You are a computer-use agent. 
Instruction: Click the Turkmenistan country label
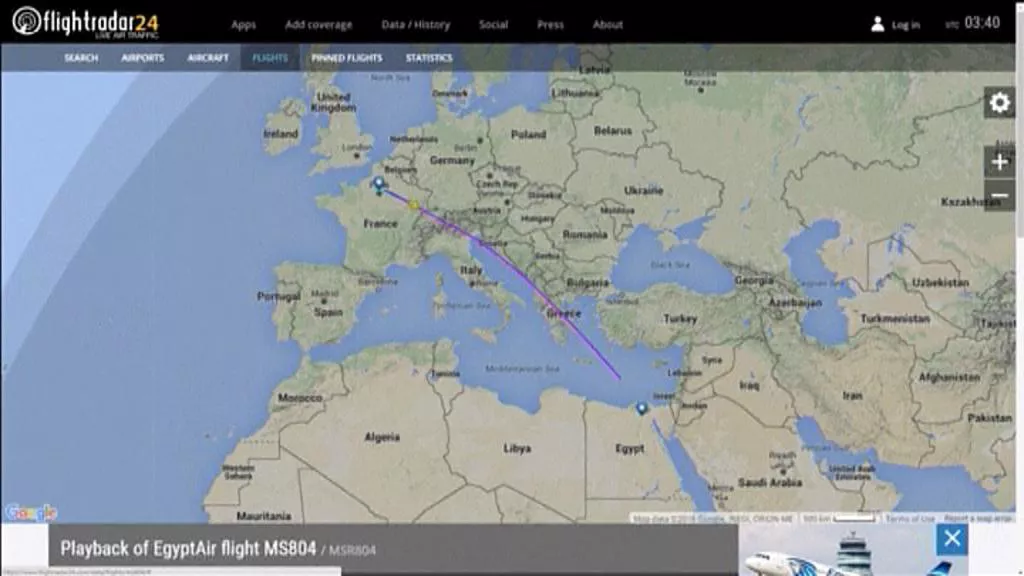click(x=895, y=319)
